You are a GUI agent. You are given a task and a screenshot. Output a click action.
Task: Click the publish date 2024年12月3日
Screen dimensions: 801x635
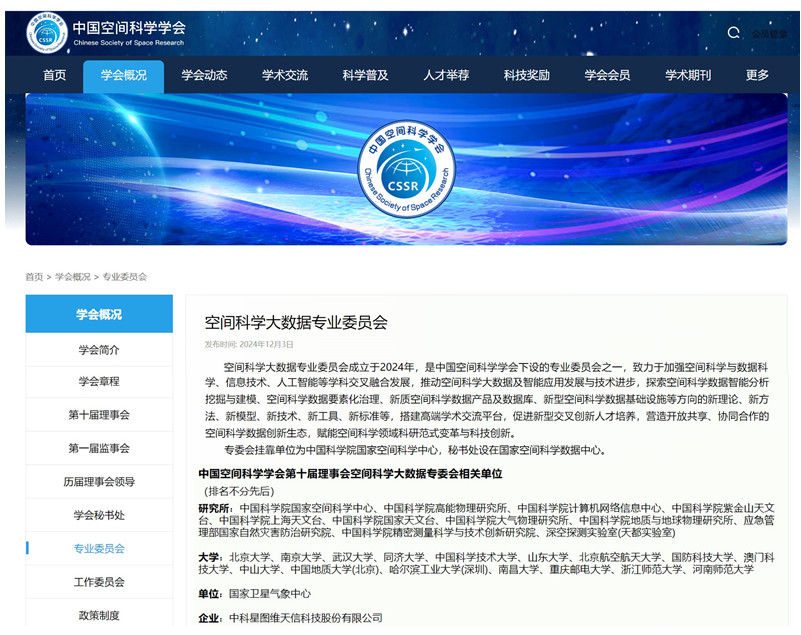(266, 344)
